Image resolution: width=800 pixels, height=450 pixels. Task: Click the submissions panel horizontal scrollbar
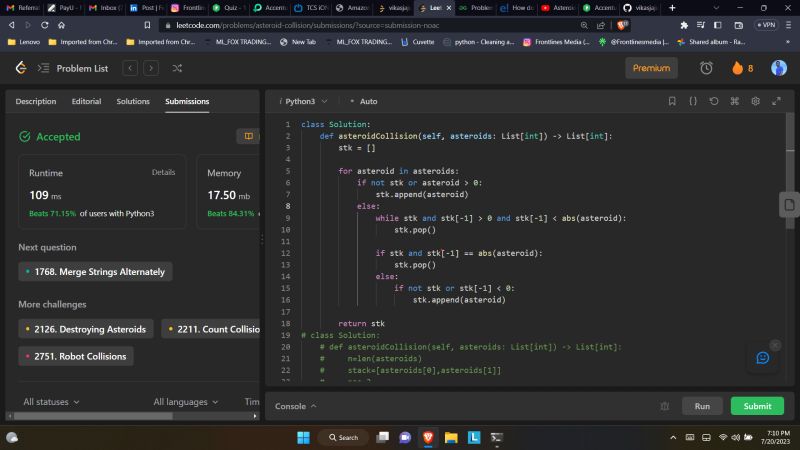click(x=93, y=416)
